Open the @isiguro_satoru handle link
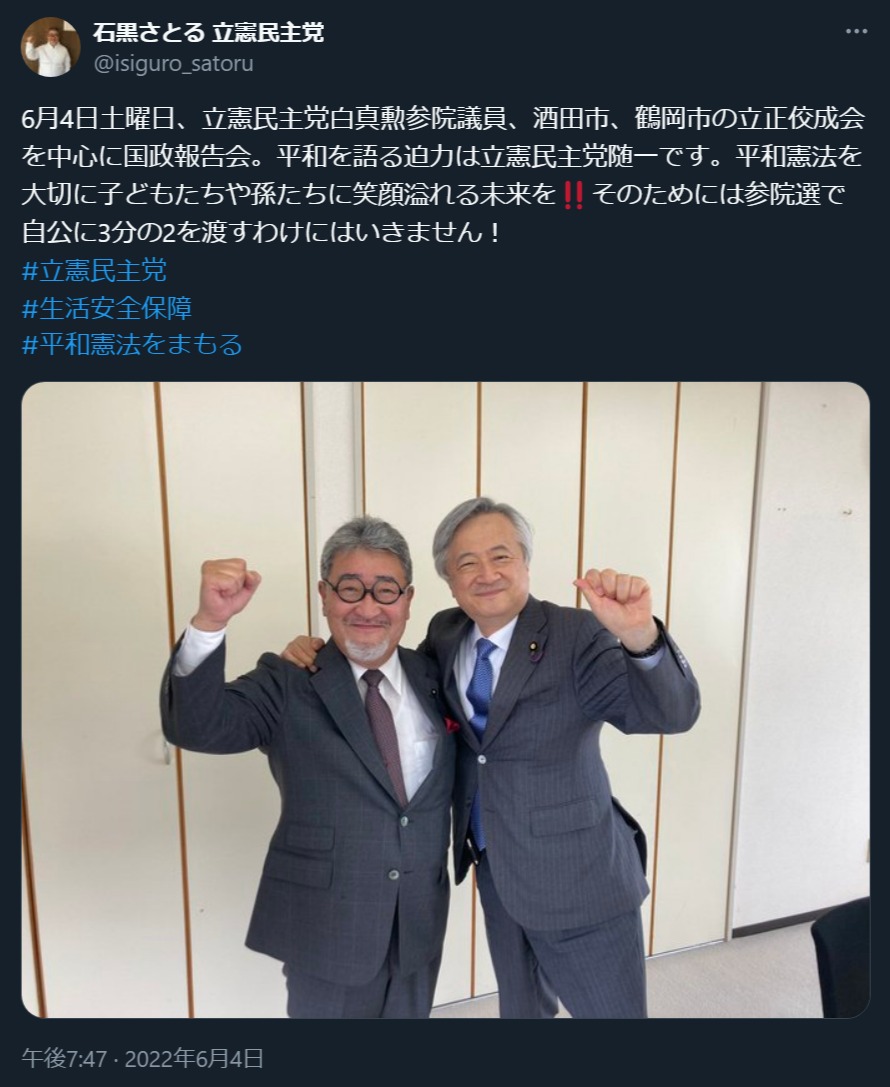This screenshot has height=1087, width=890. [x=173, y=64]
